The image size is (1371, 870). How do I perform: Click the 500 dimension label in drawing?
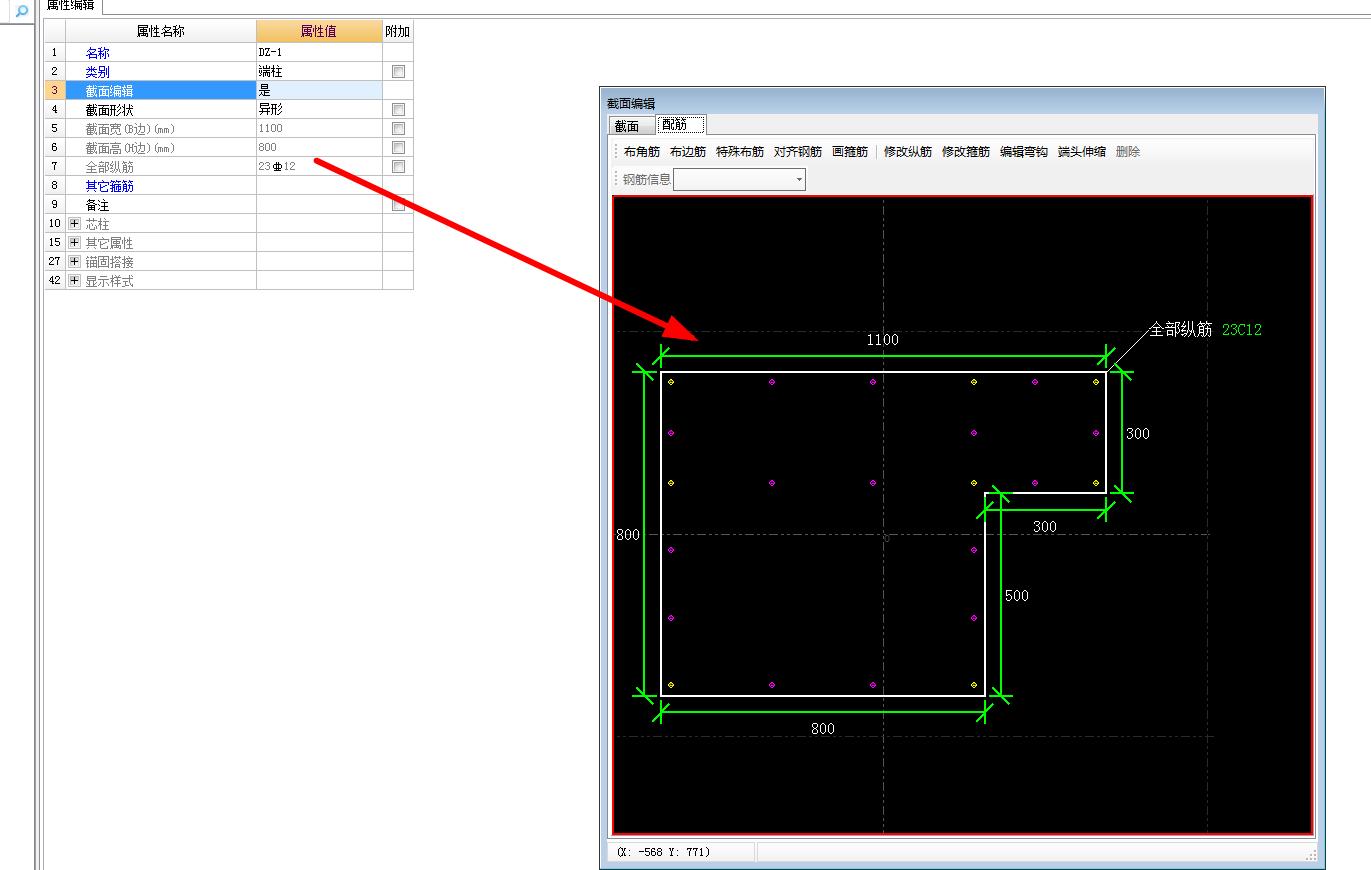[1016, 596]
